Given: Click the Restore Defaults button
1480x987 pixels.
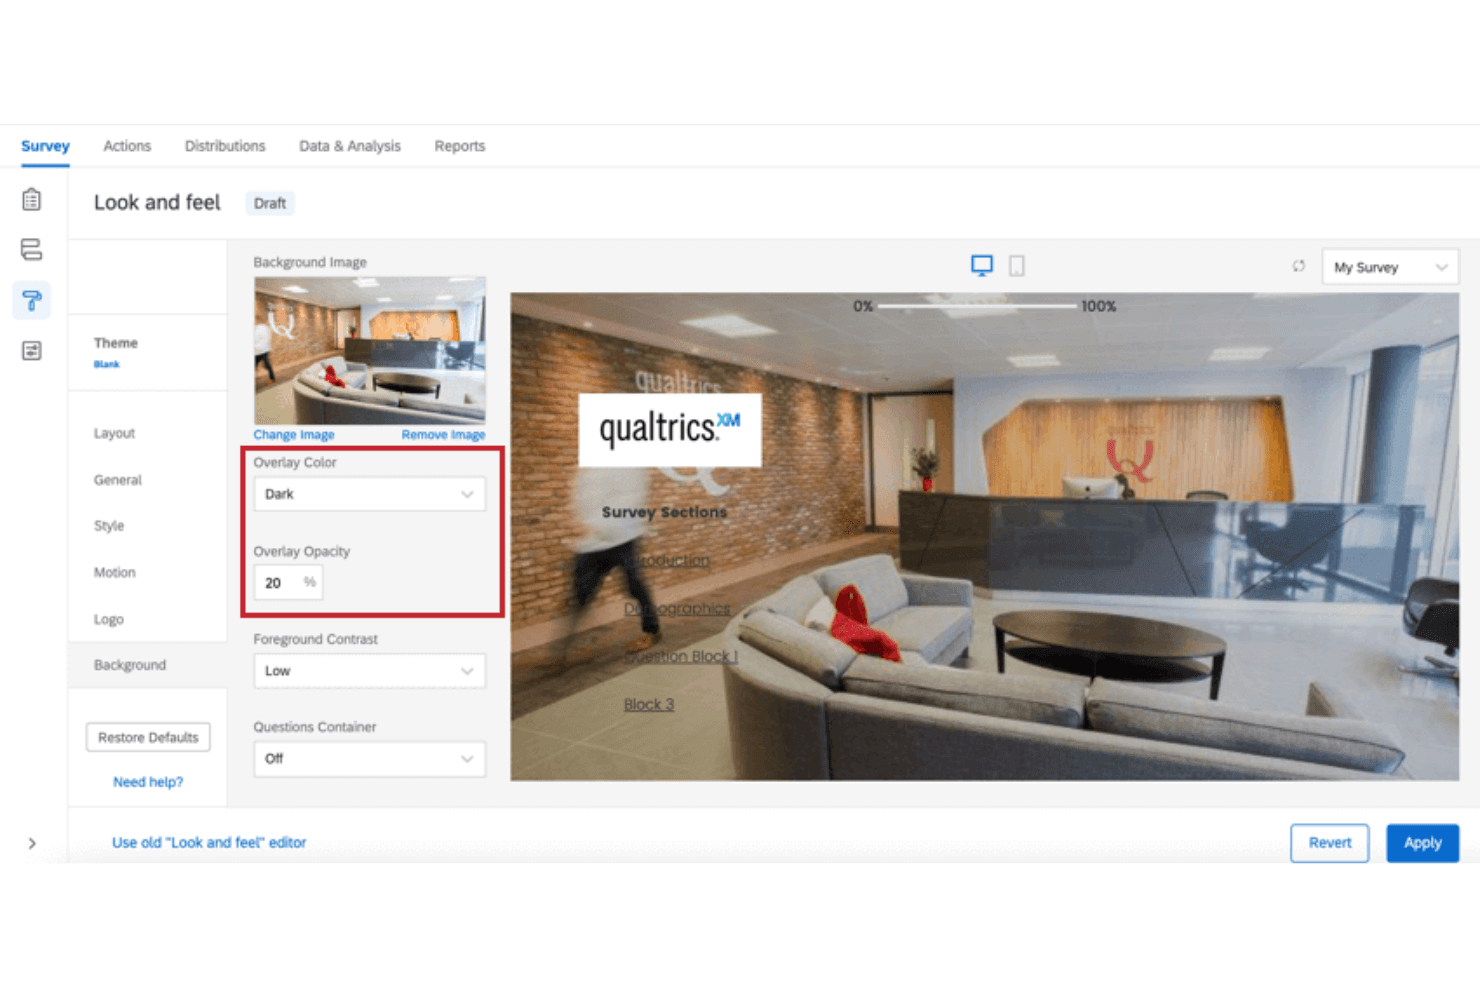Looking at the screenshot, I should (148, 737).
